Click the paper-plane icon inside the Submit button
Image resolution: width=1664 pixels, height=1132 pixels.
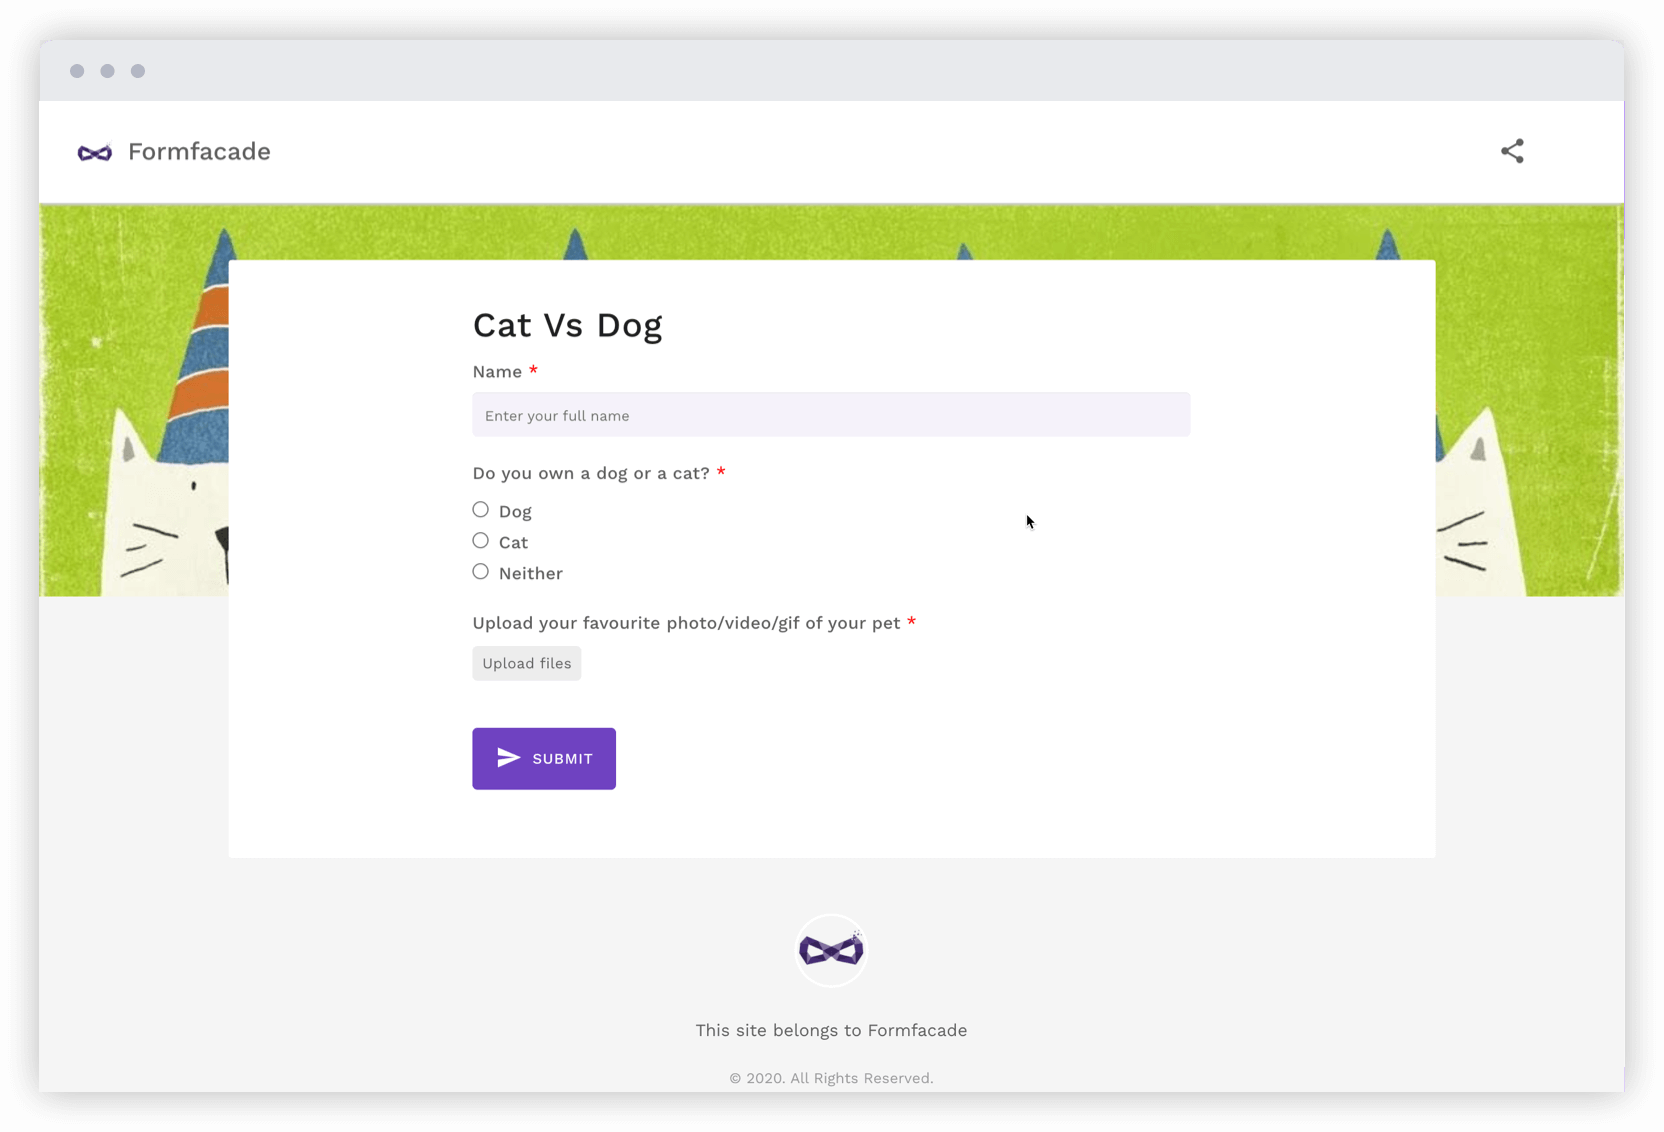pos(508,758)
